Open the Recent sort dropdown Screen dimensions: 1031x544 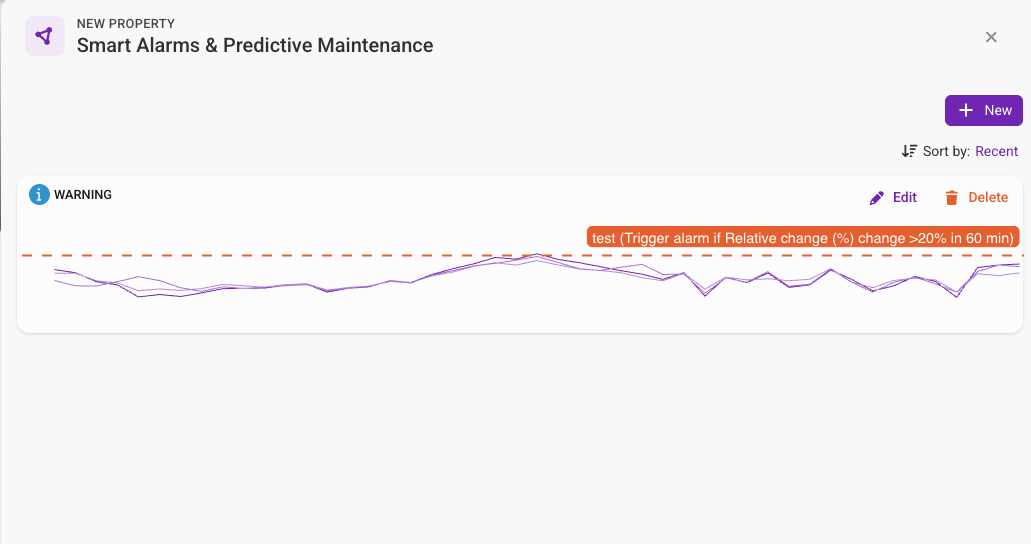996,152
